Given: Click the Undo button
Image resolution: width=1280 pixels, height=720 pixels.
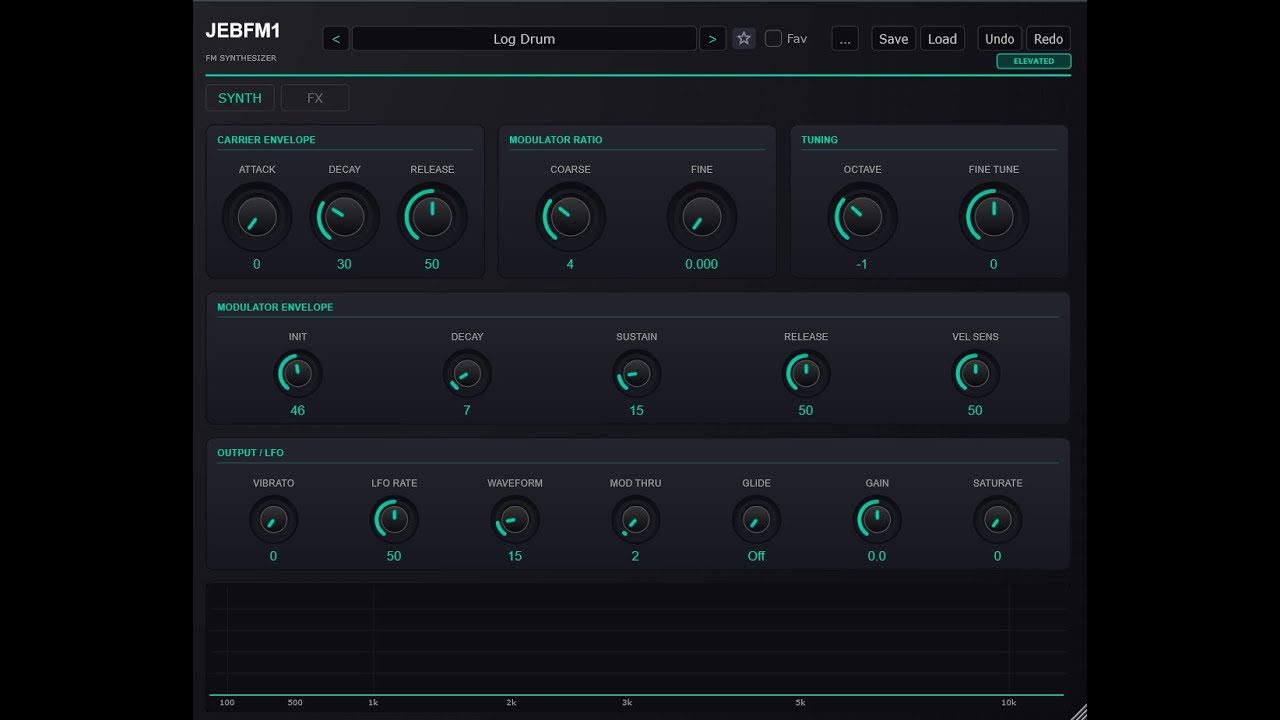Looking at the screenshot, I should point(999,39).
